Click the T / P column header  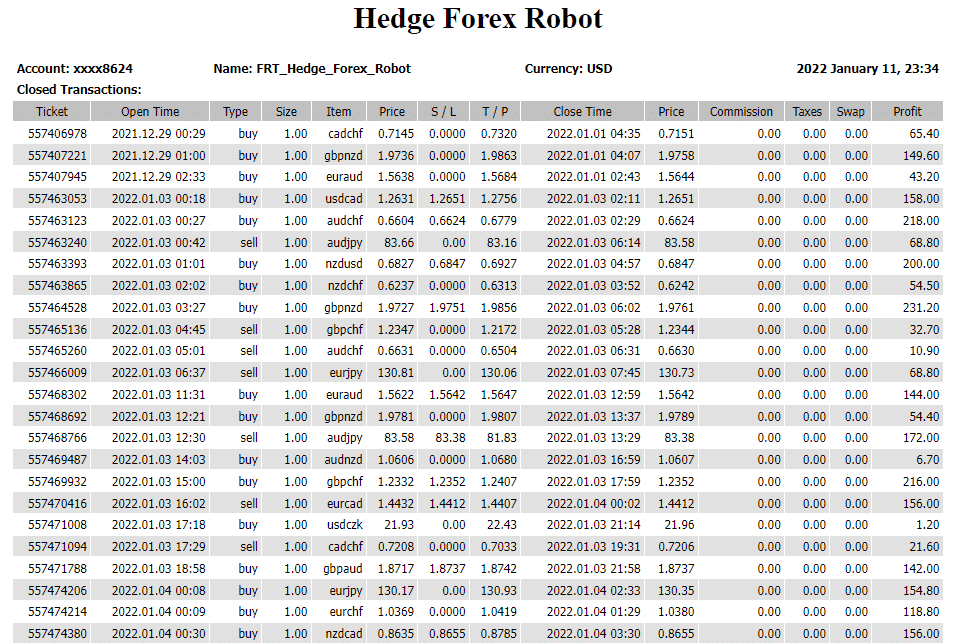(495, 111)
